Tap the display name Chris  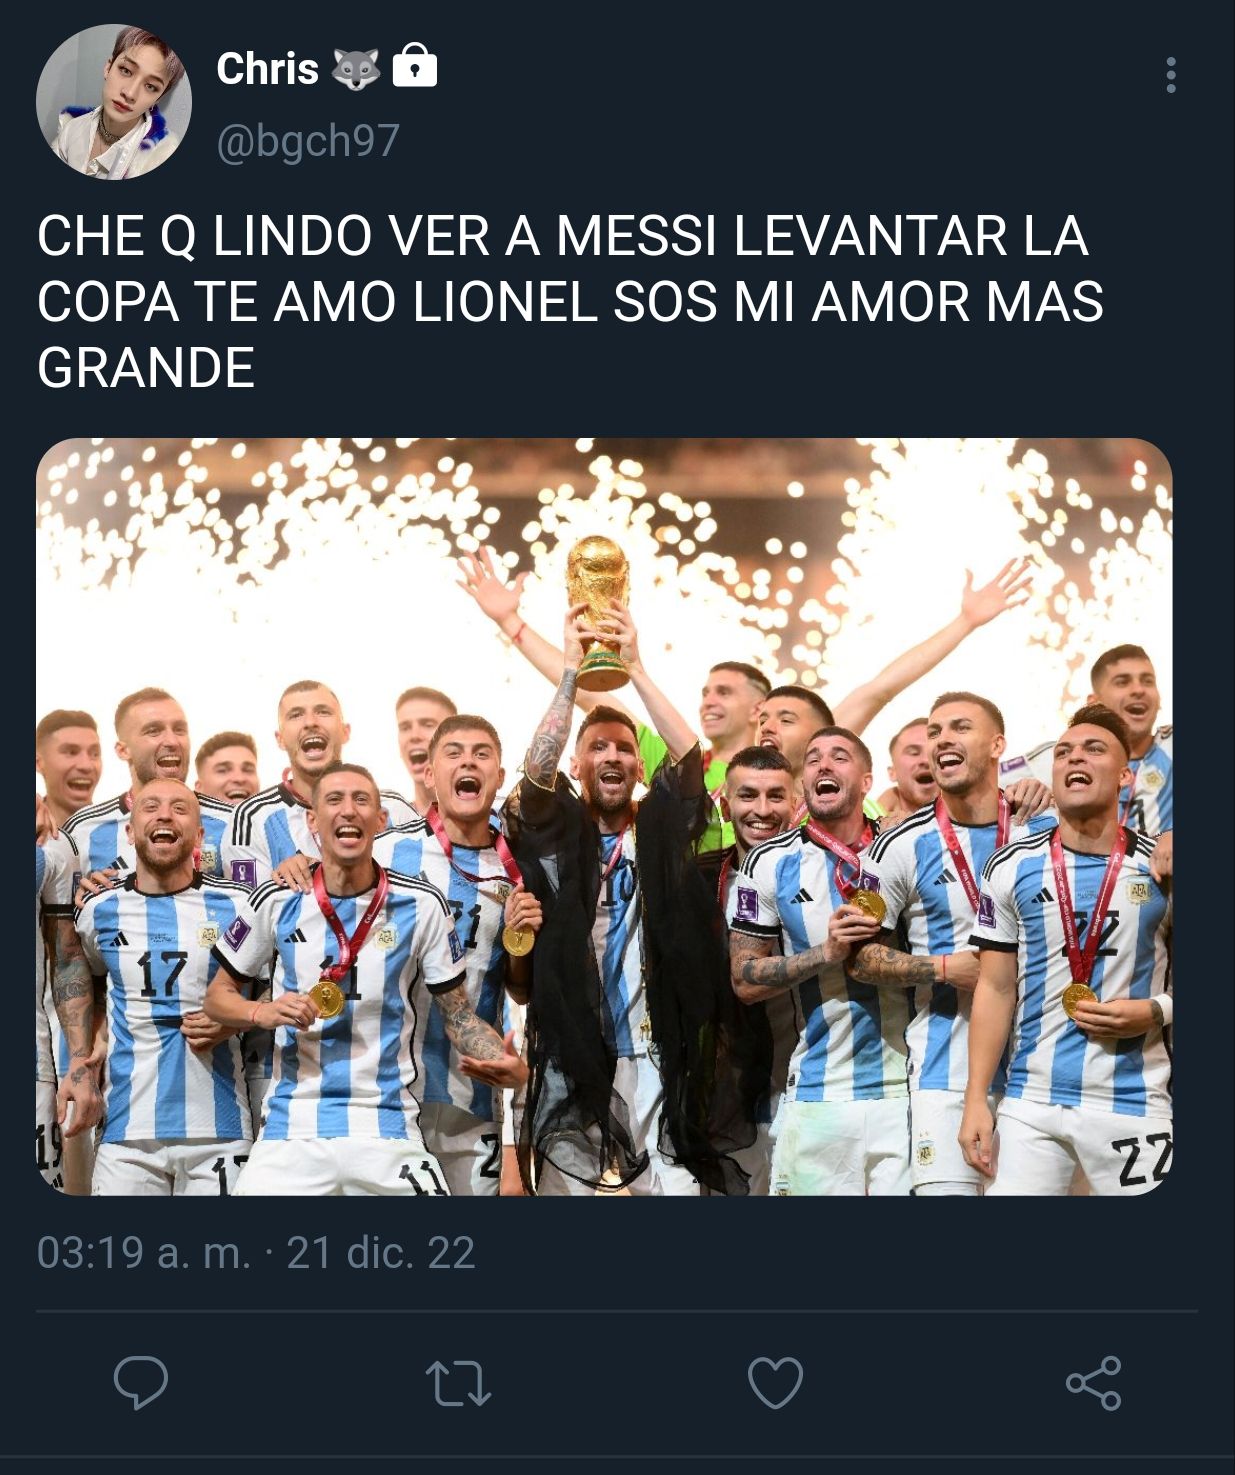pyautogui.click(x=267, y=69)
